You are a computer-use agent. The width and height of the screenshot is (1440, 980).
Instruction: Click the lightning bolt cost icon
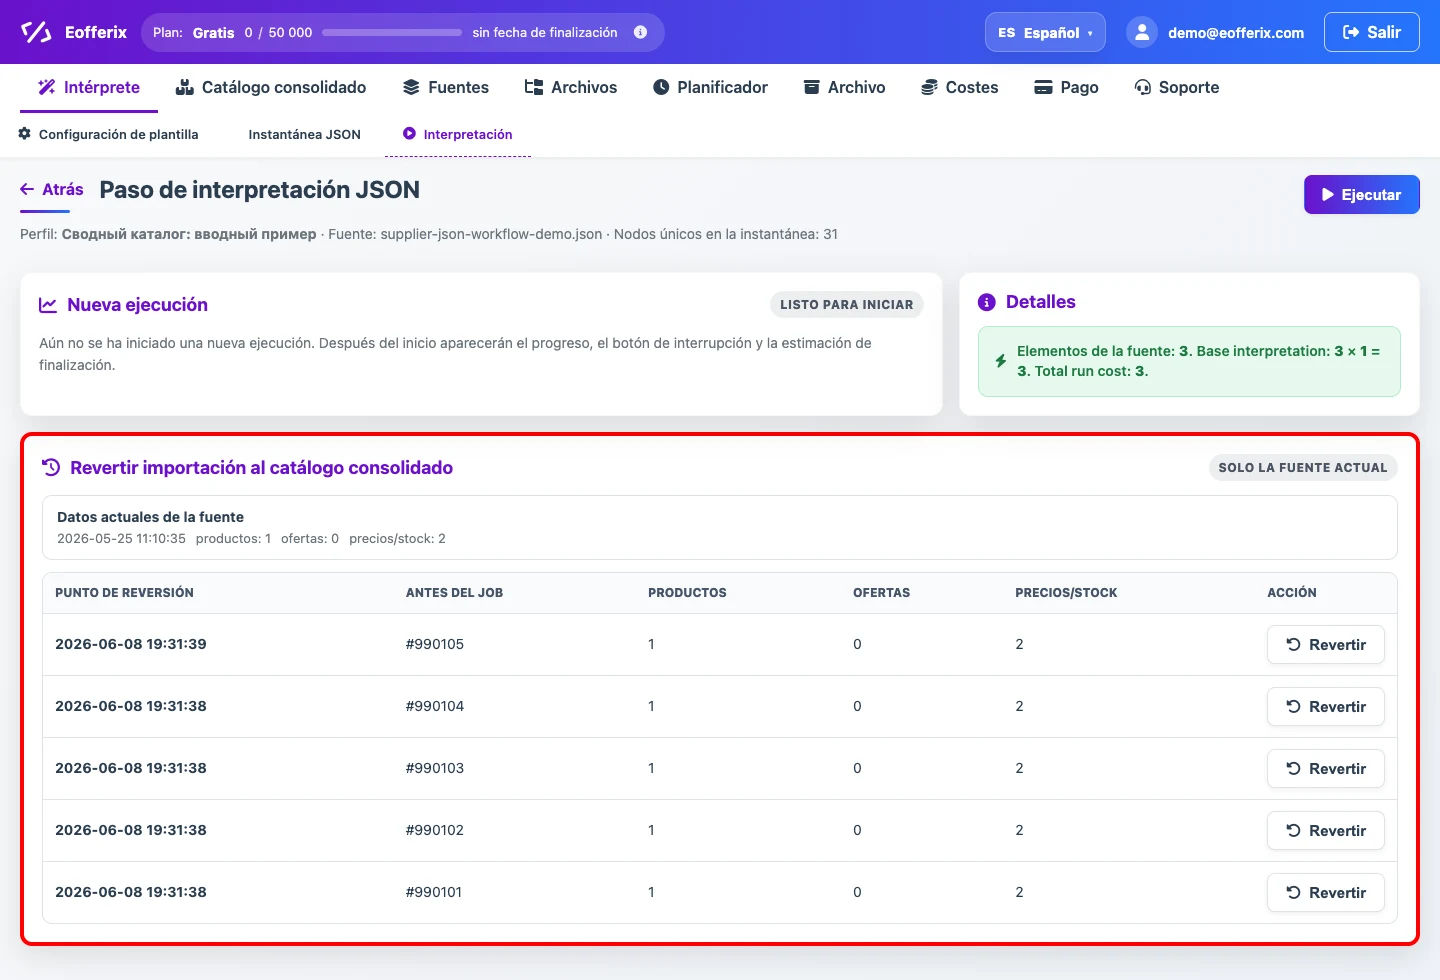(x=1000, y=361)
